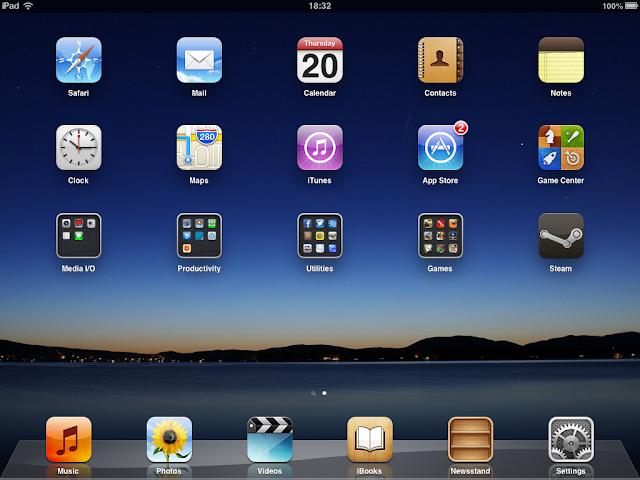Tap the Newsstand label in the dock
This screenshot has height=480, width=640.
pos(470,471)
